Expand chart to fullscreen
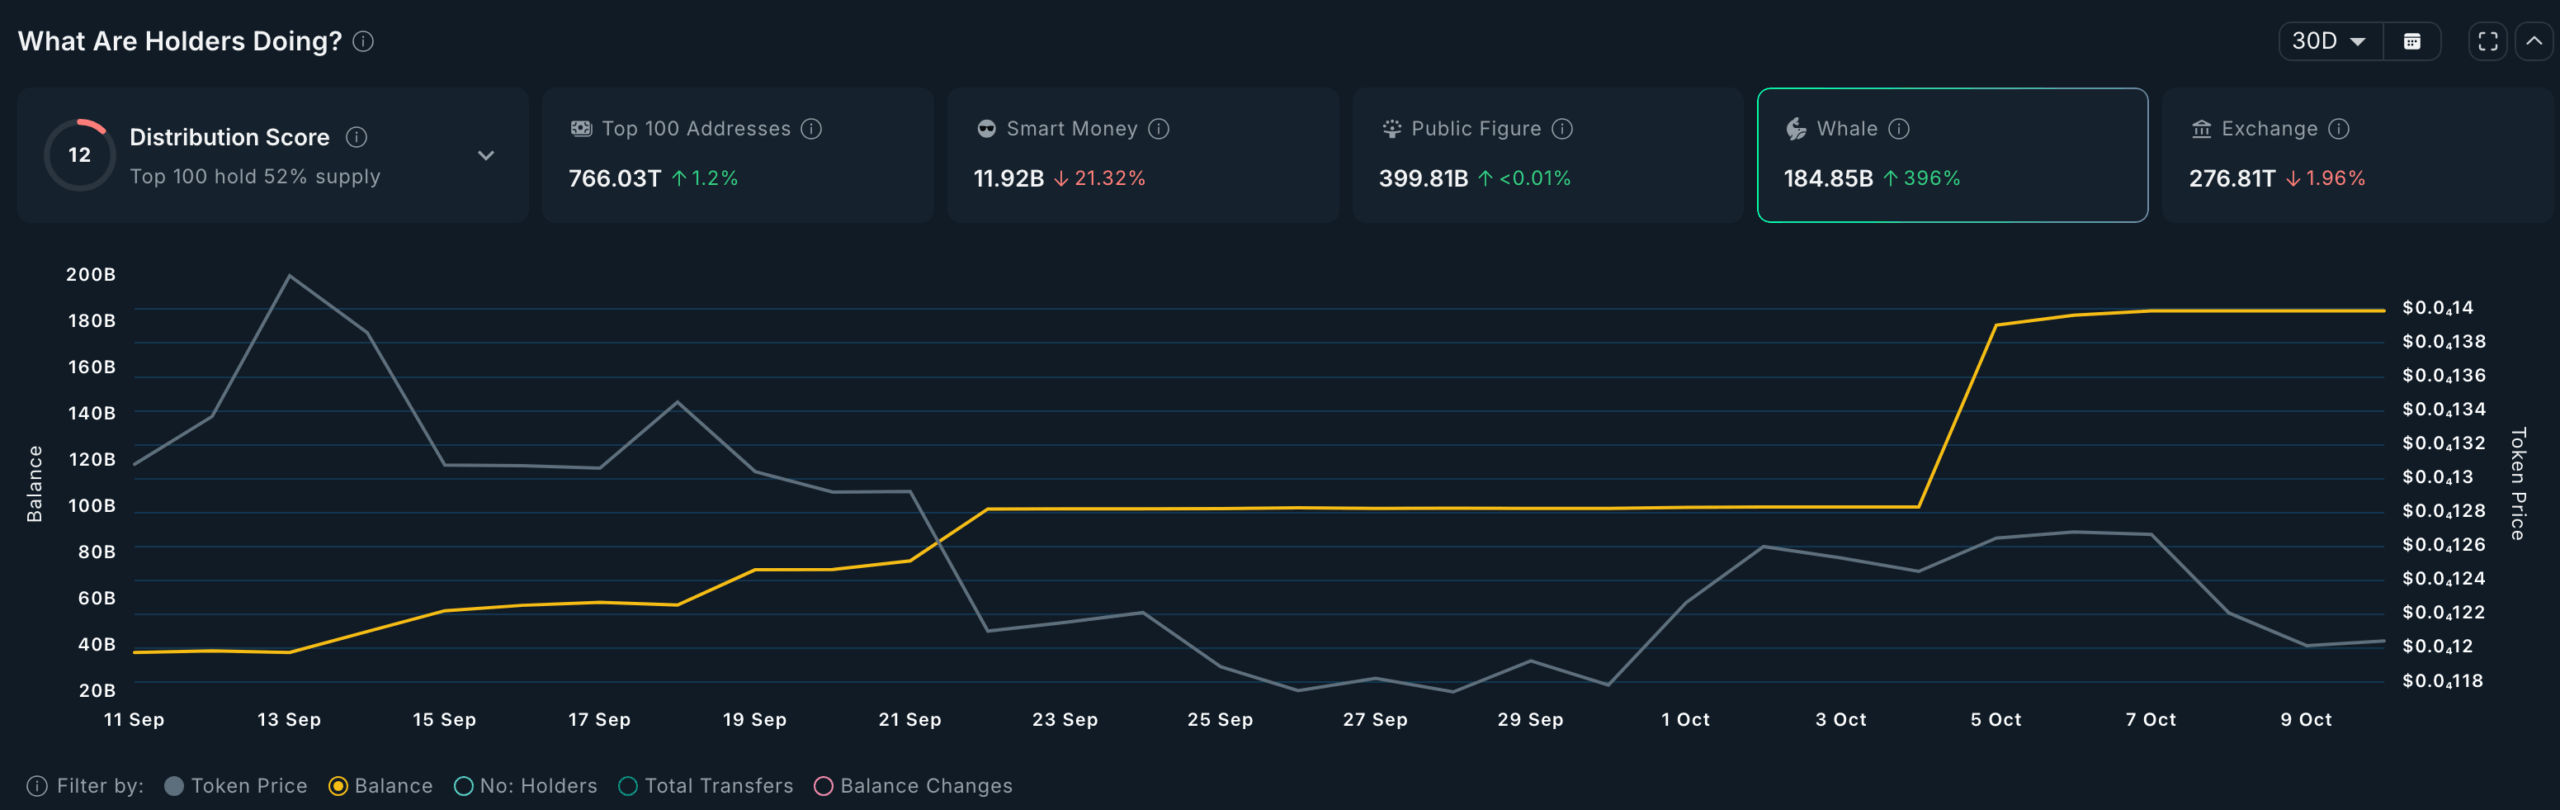Screen dimensions: 2560x810 [2488, 41]
